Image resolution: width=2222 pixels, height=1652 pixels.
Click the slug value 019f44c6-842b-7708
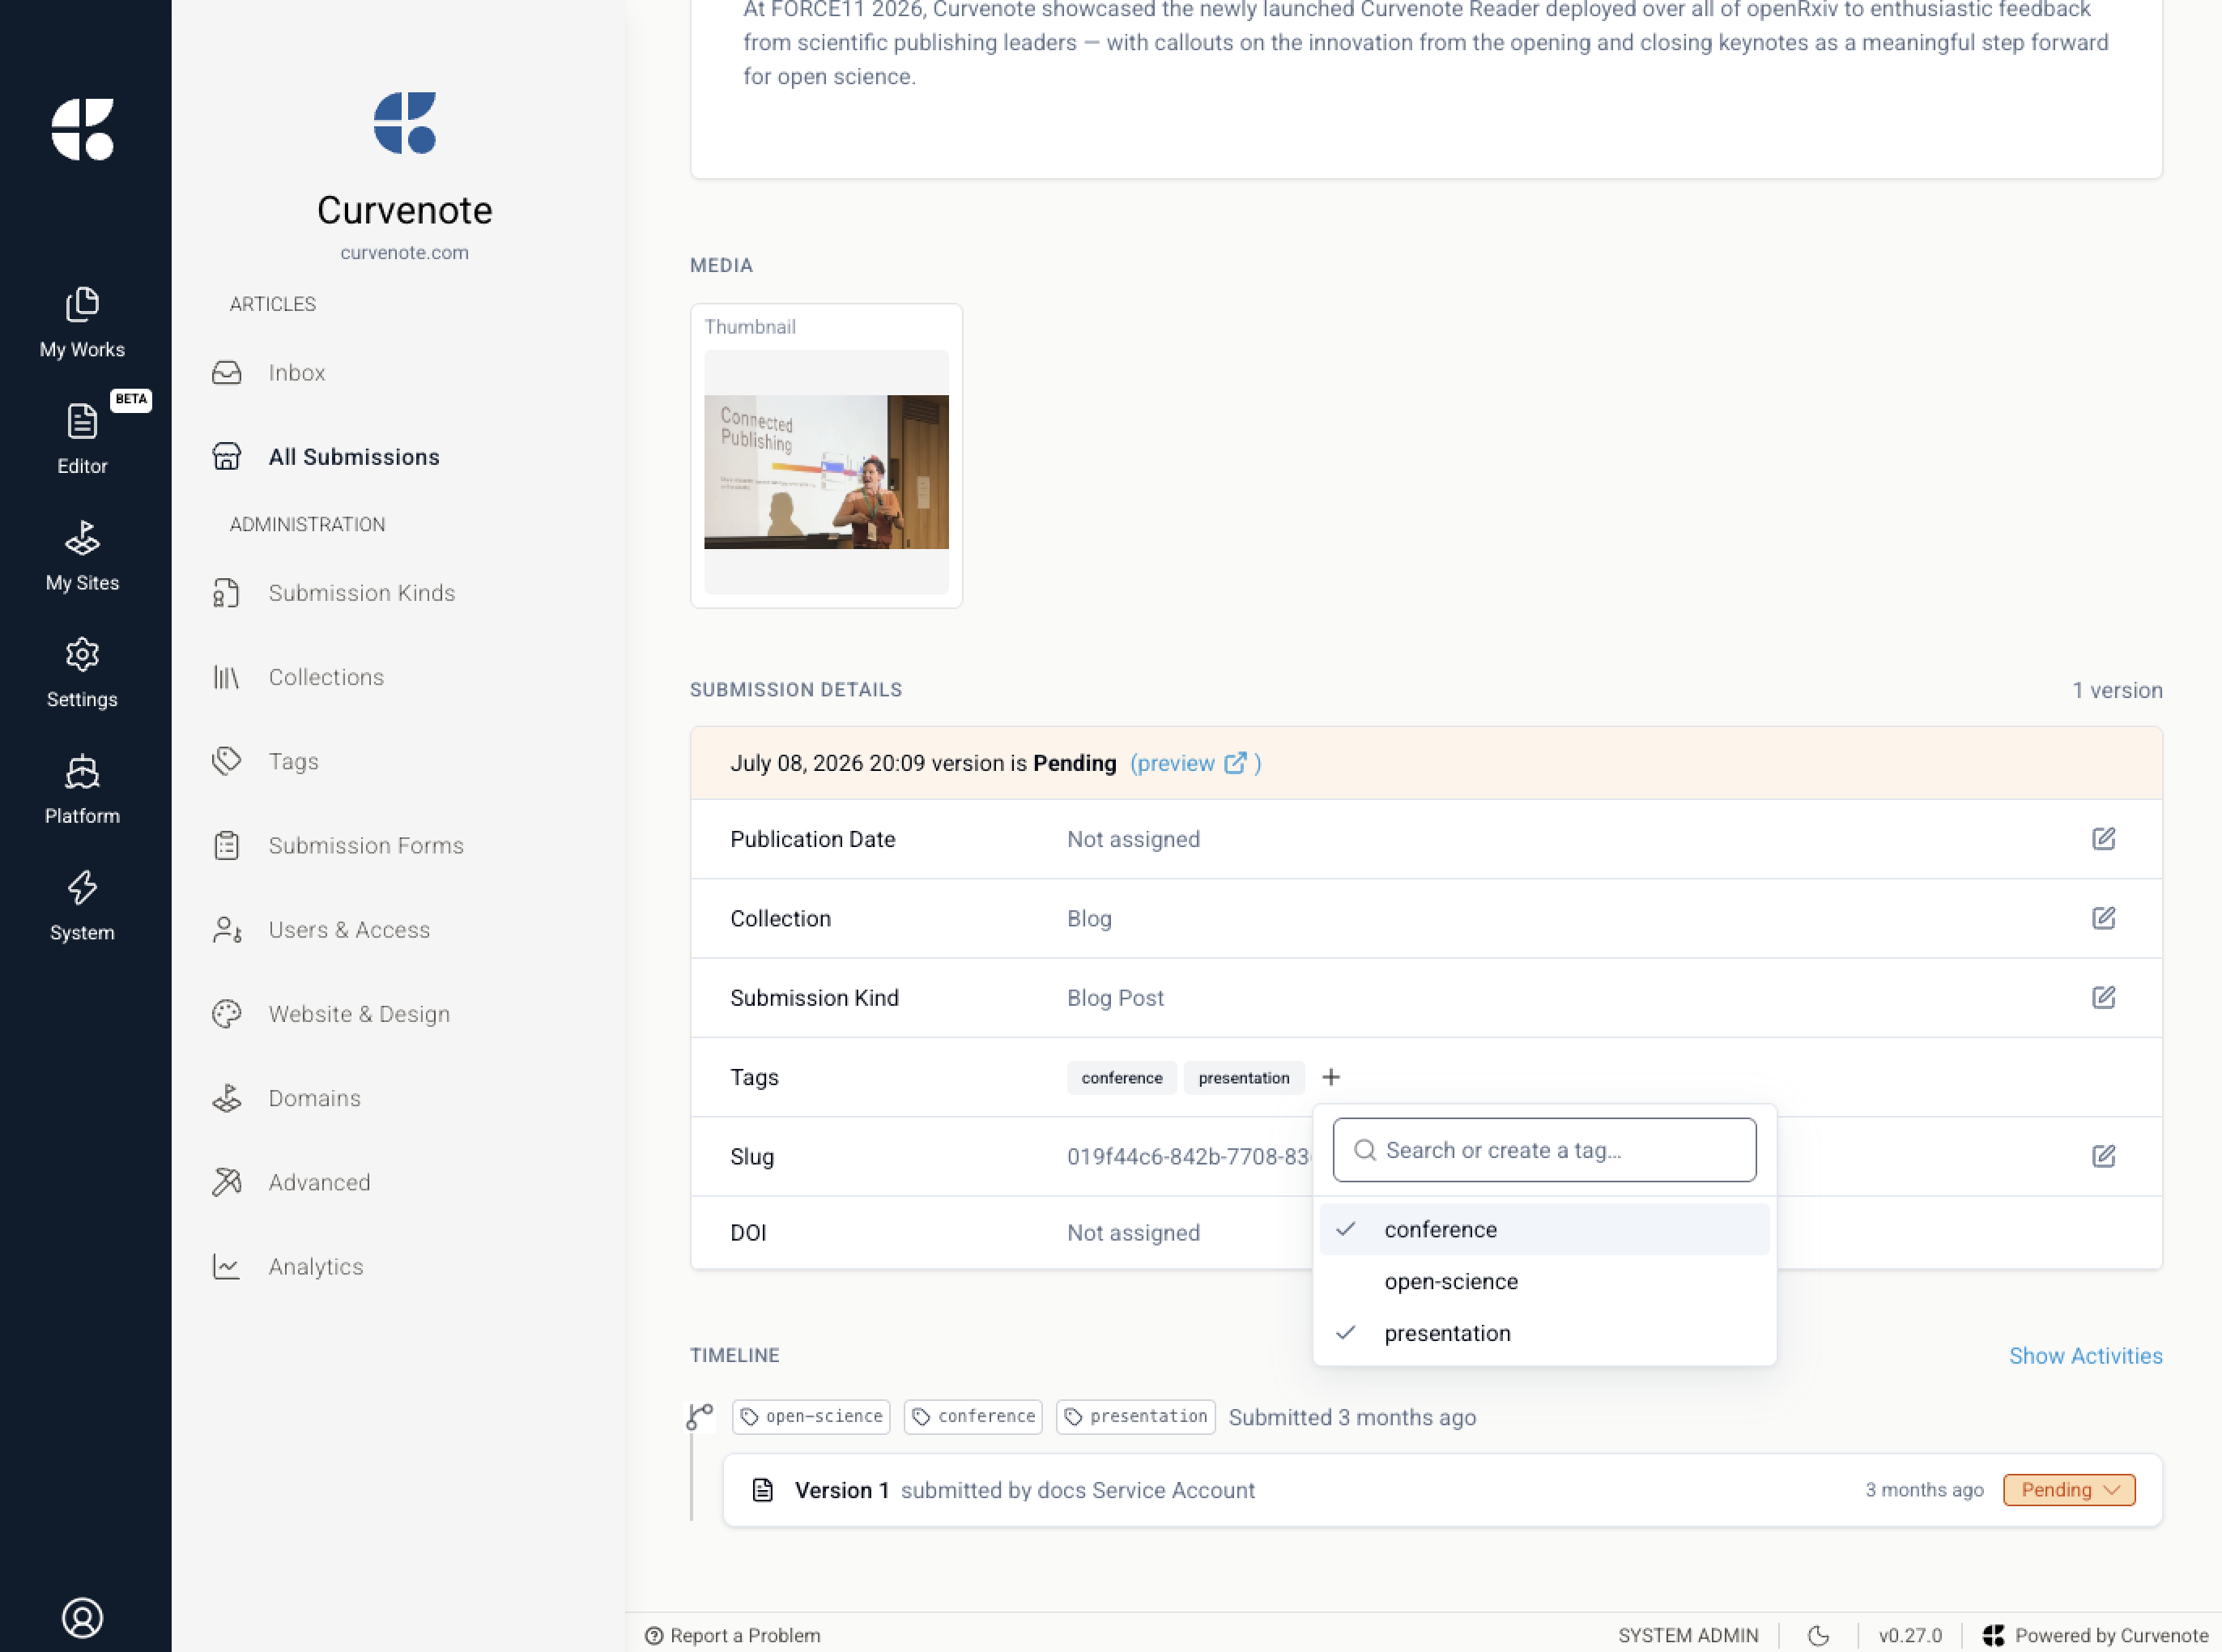(x=1189, y=1157)
